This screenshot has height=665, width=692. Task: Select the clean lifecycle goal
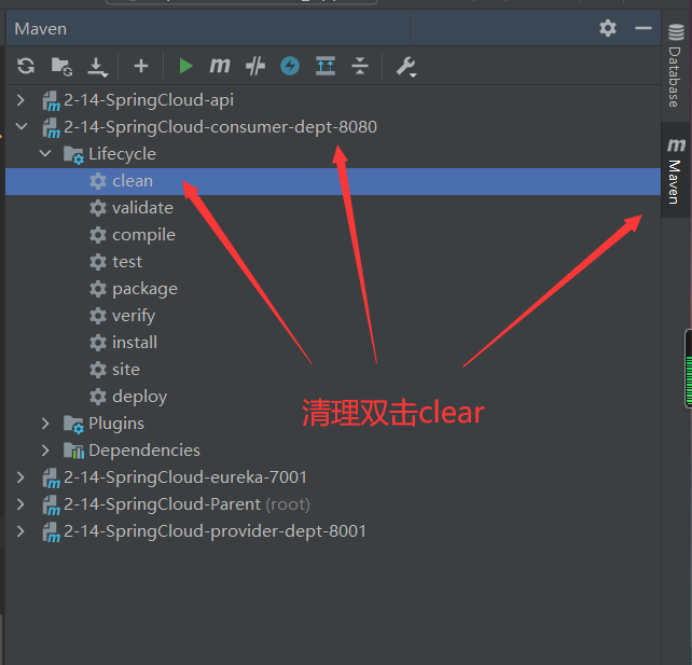[333, 181]
